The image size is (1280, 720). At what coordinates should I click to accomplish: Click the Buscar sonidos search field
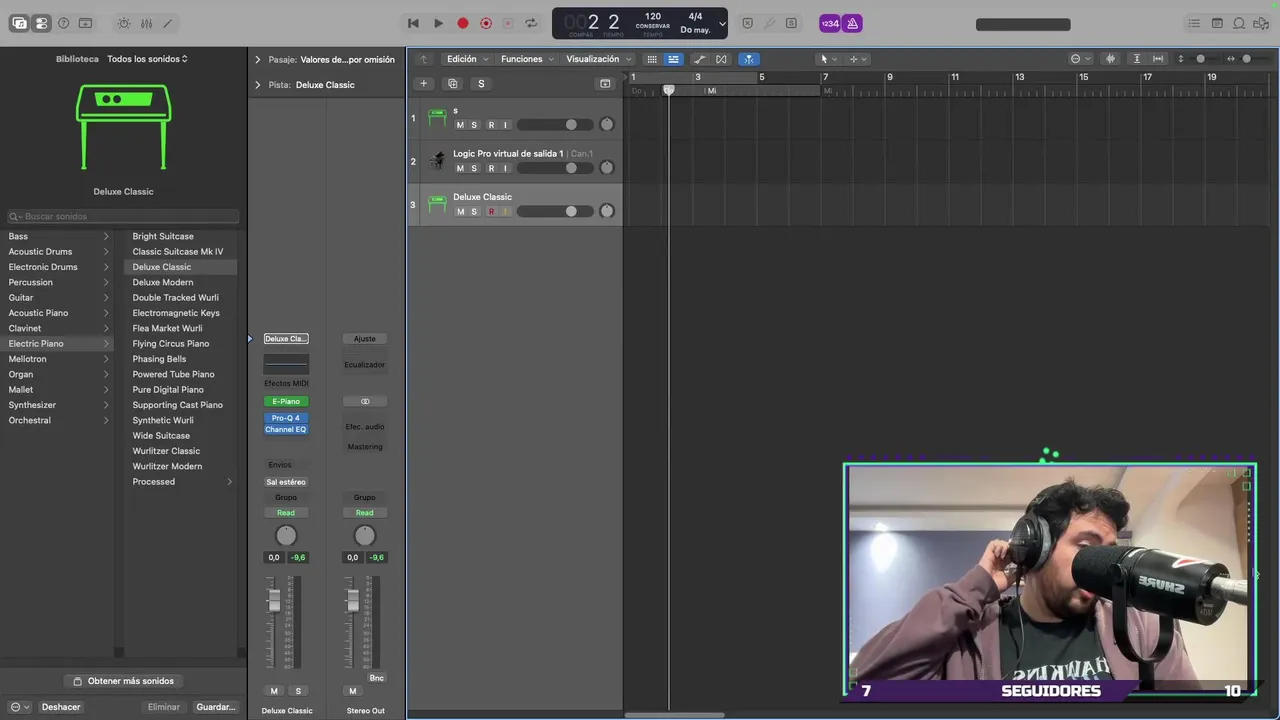[123, 216]
